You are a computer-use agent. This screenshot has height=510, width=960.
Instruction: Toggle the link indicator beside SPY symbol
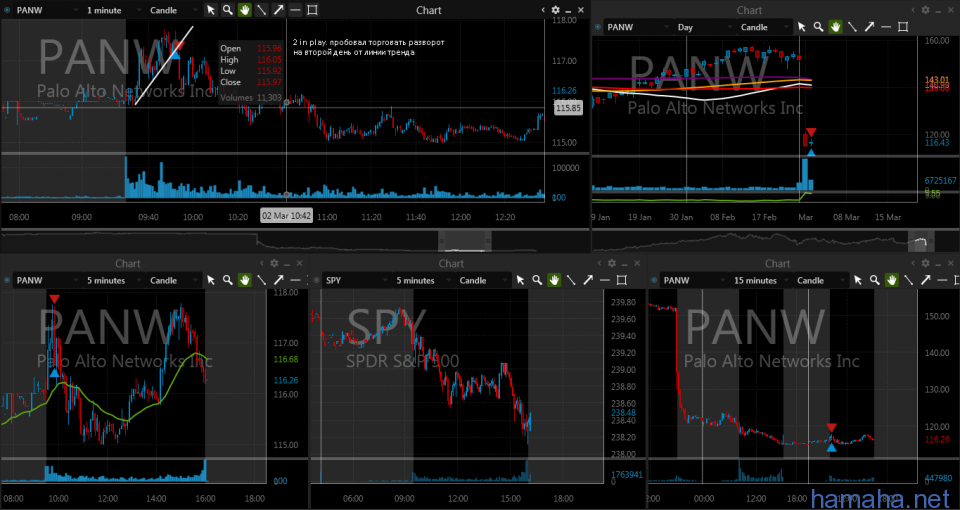click(318, 281)
